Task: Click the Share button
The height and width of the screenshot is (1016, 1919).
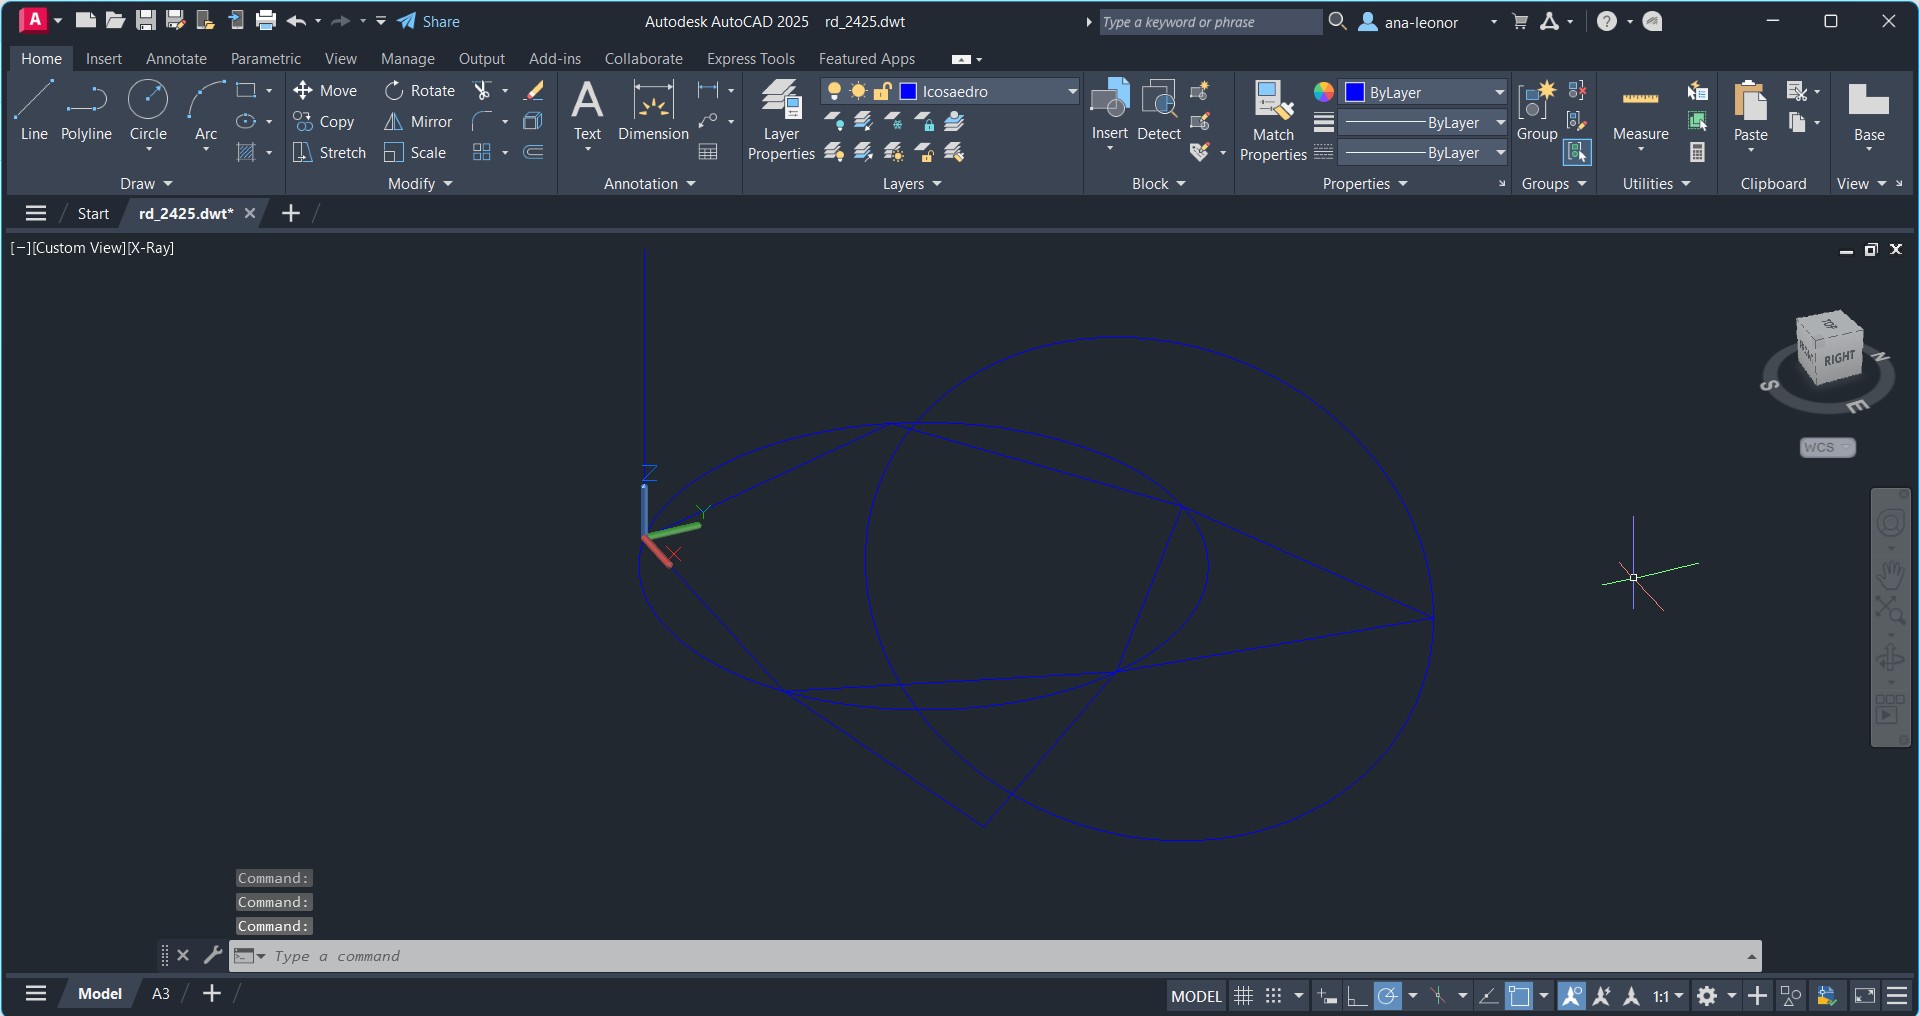Action: point(429,22)
